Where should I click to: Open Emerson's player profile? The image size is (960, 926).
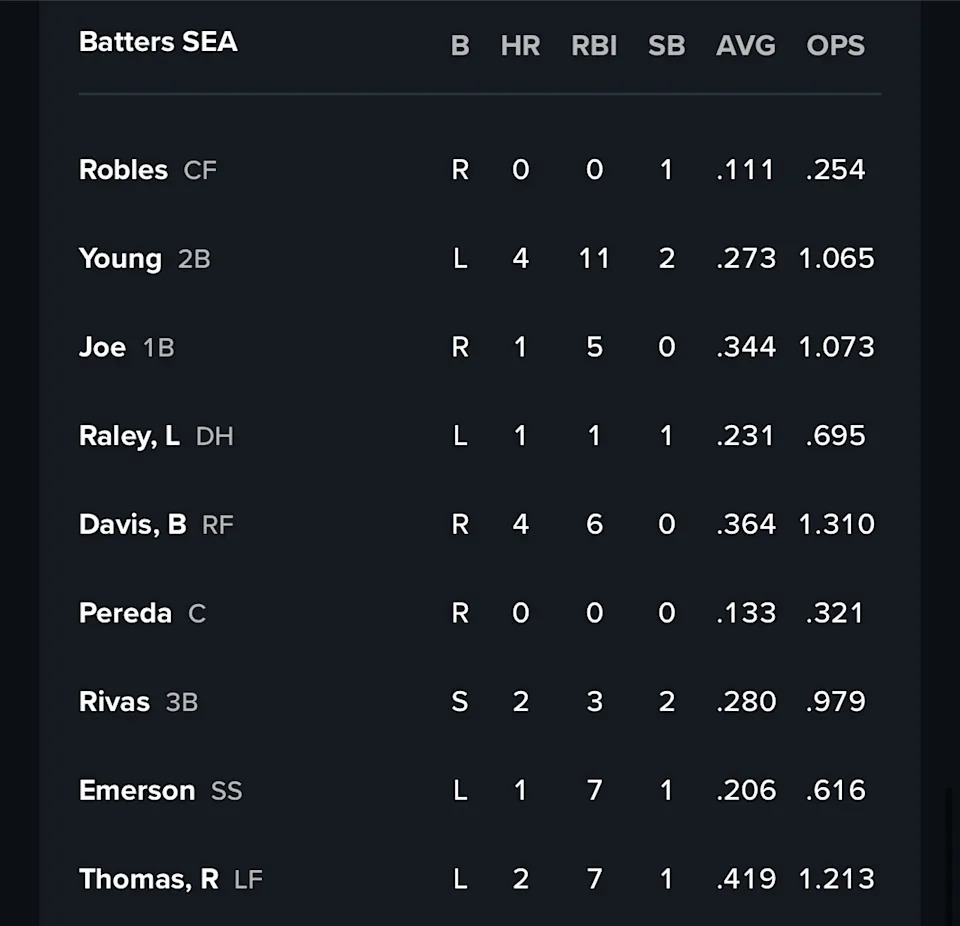pyautogui.click(x=136, y=790)
